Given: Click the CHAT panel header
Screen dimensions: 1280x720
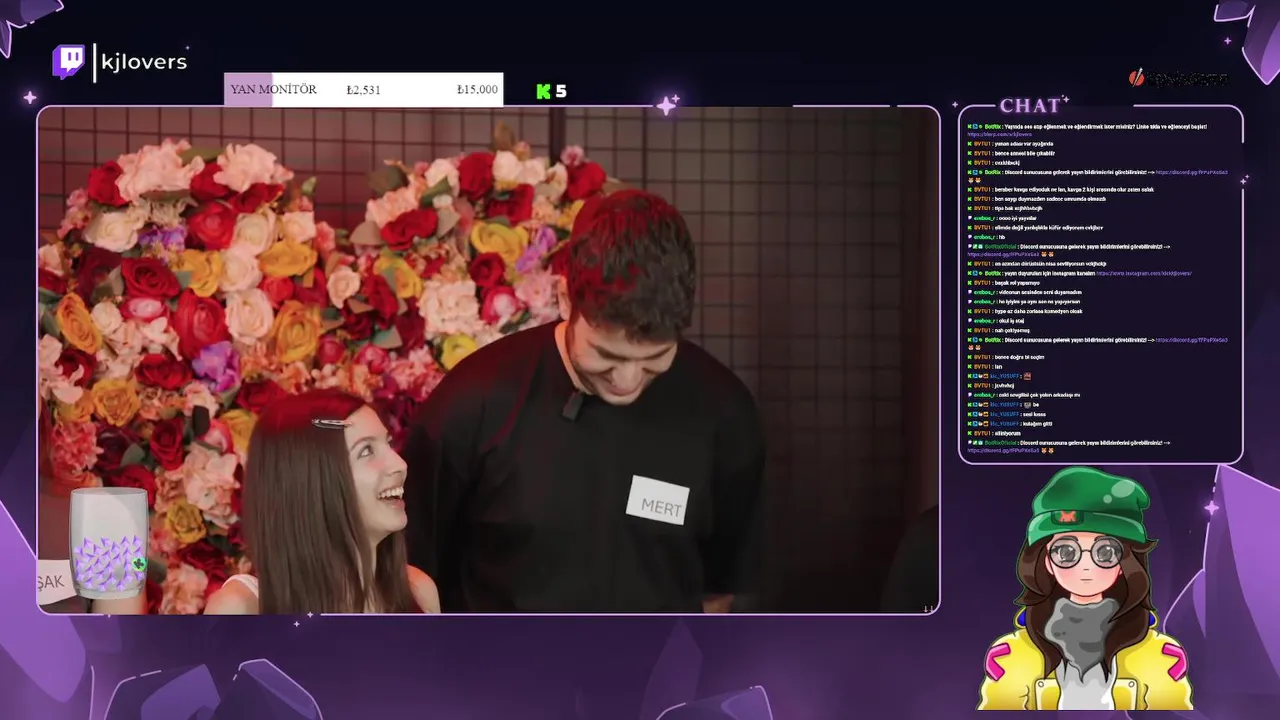Looking at the screenshot, I should tap(1030, 105).
